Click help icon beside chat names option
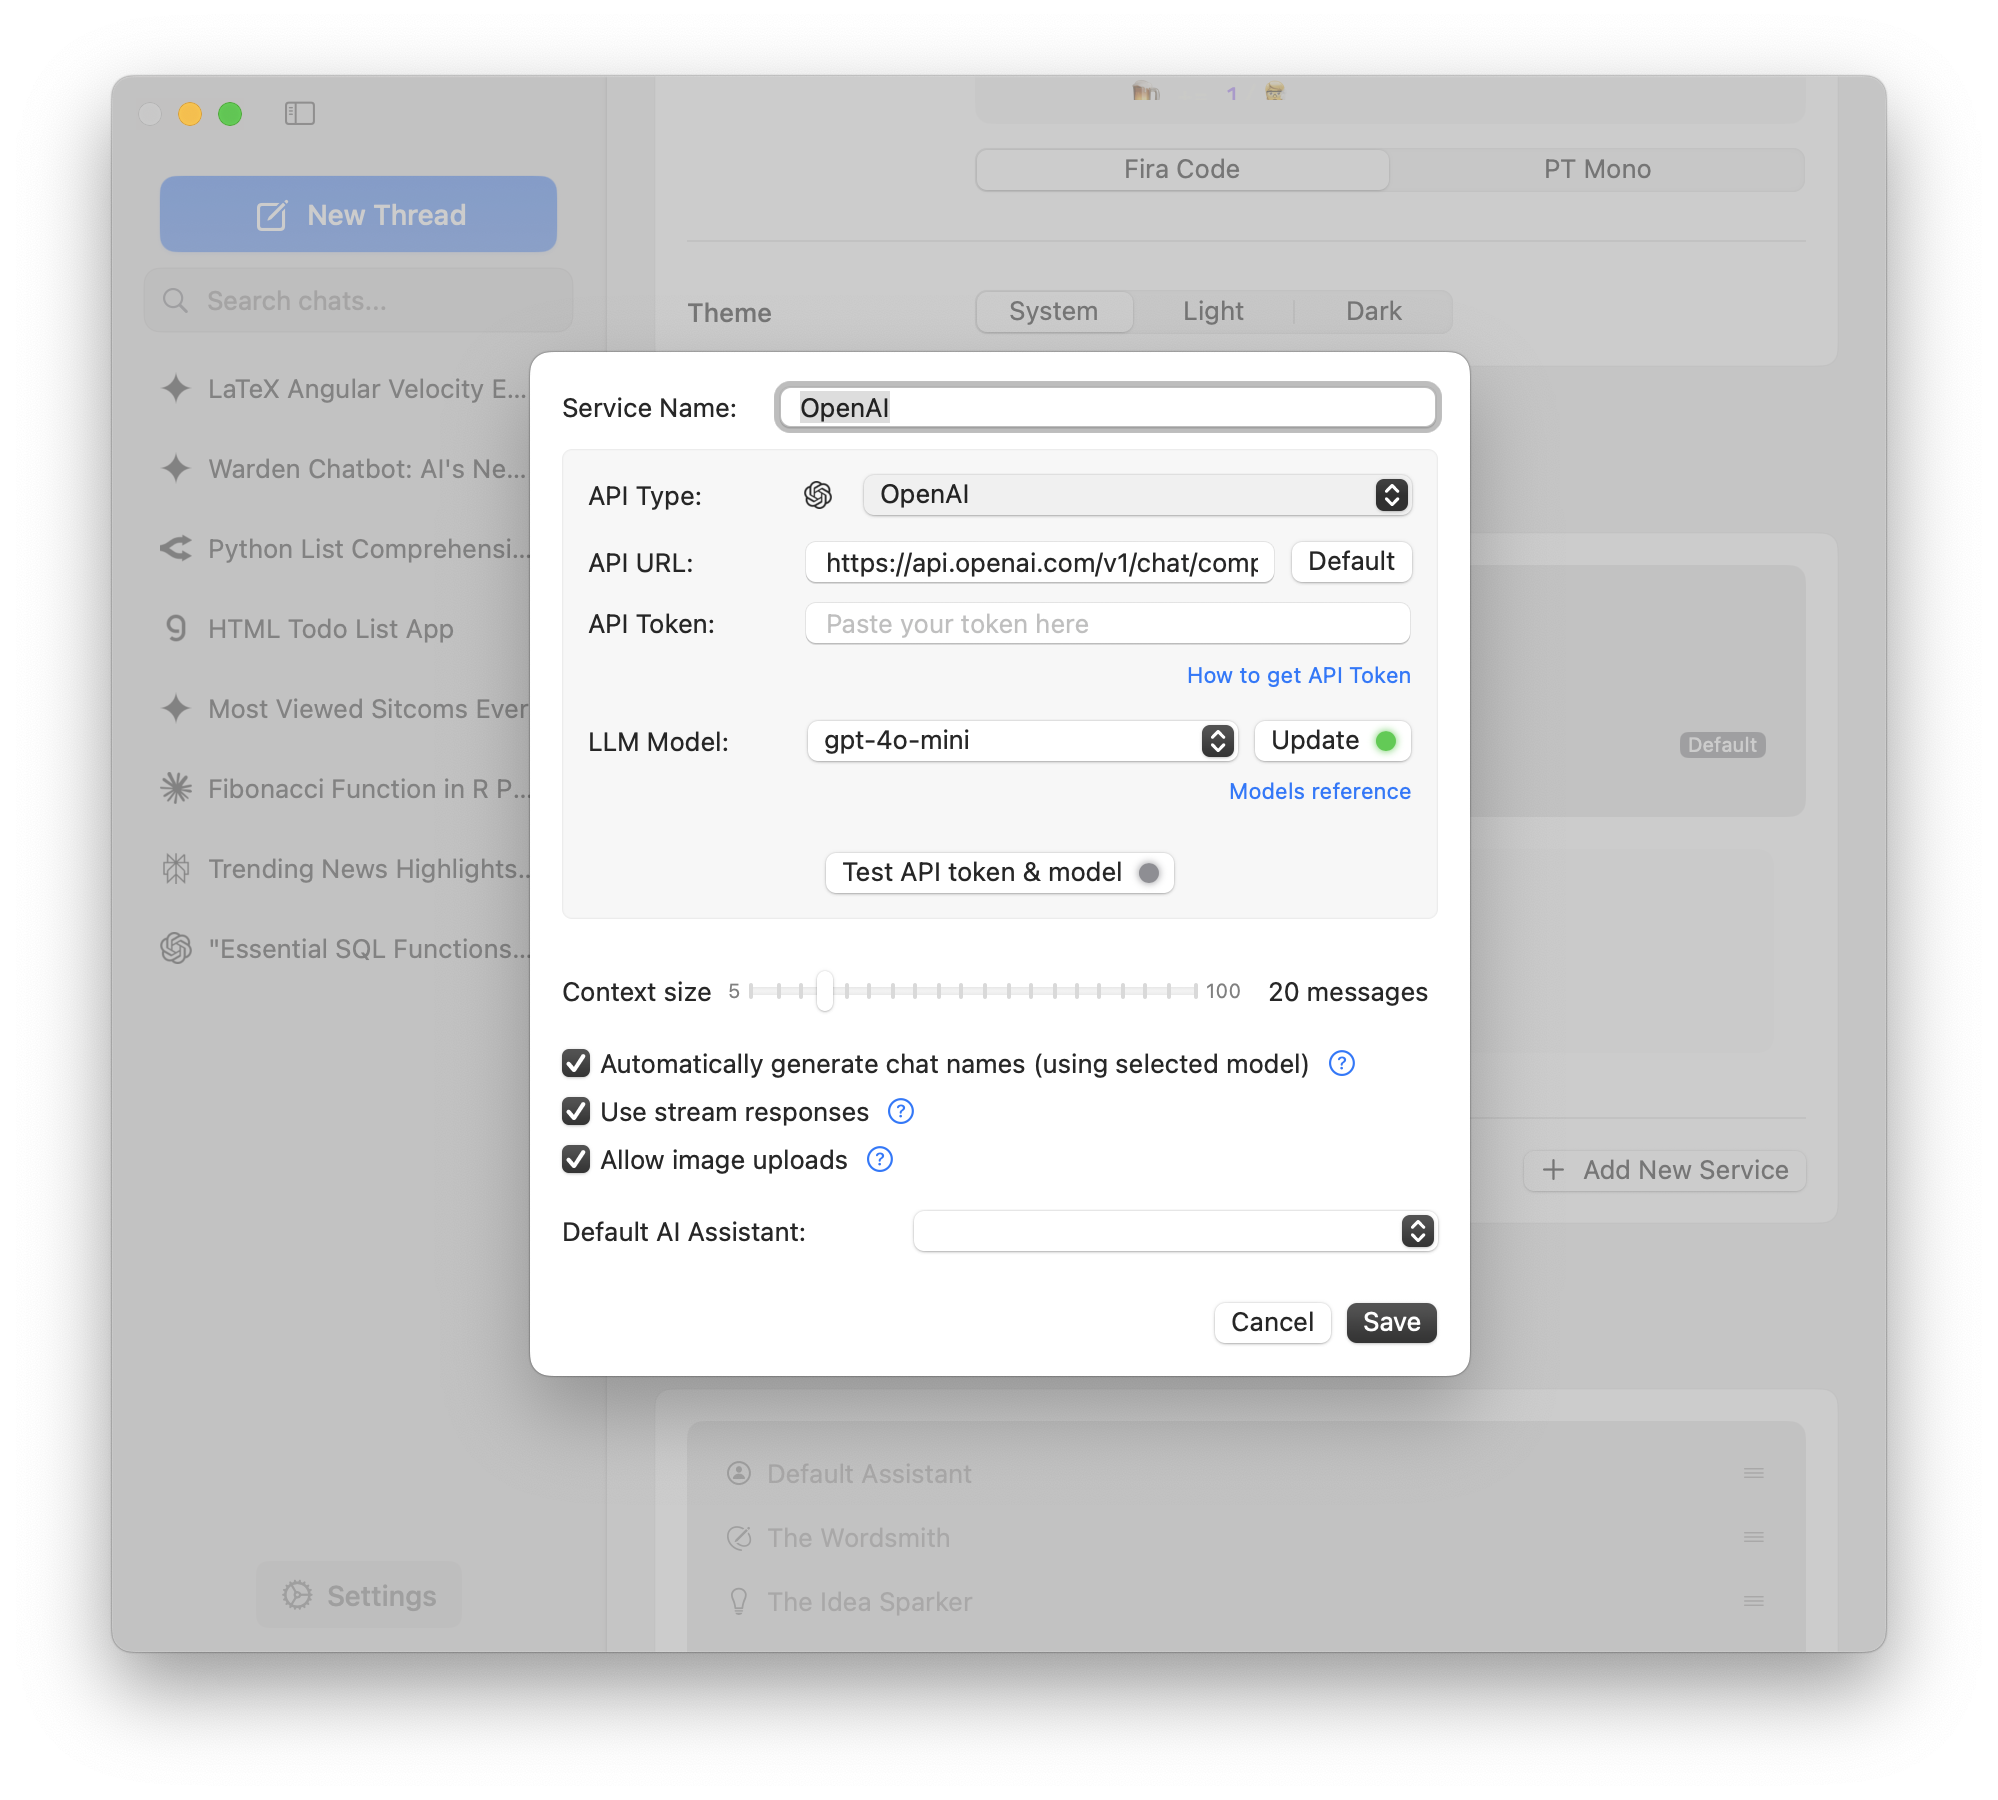 pos(1341,1063)
